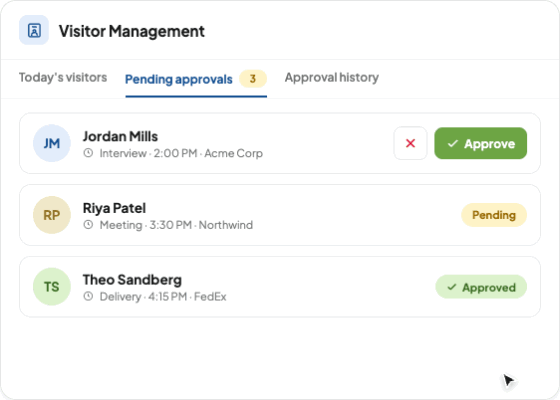Click checkmark icon inside Approve button
The height and width of the screenshot is (400, 560).
453,144
